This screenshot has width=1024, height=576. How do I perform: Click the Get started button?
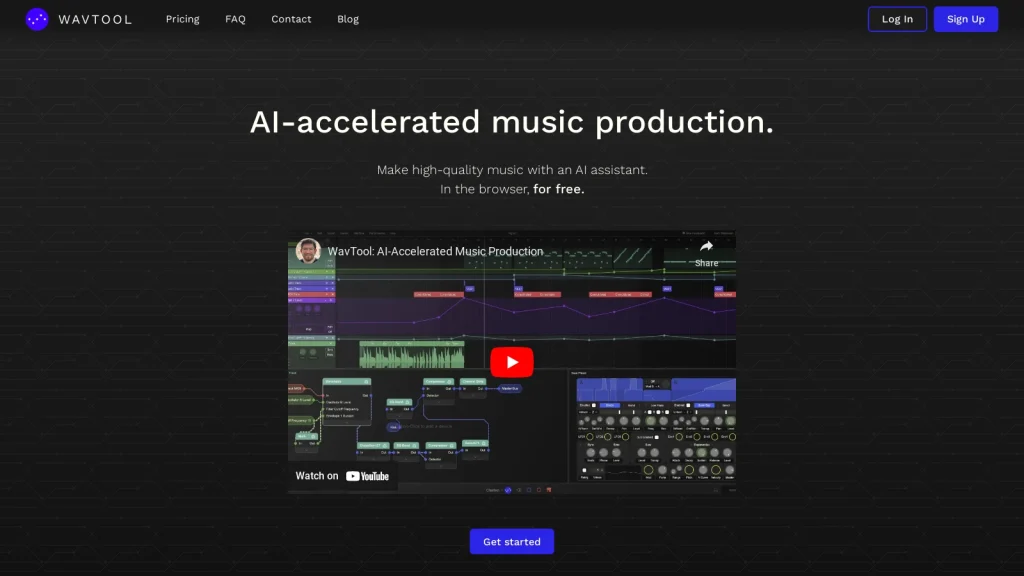click(512, 541)
